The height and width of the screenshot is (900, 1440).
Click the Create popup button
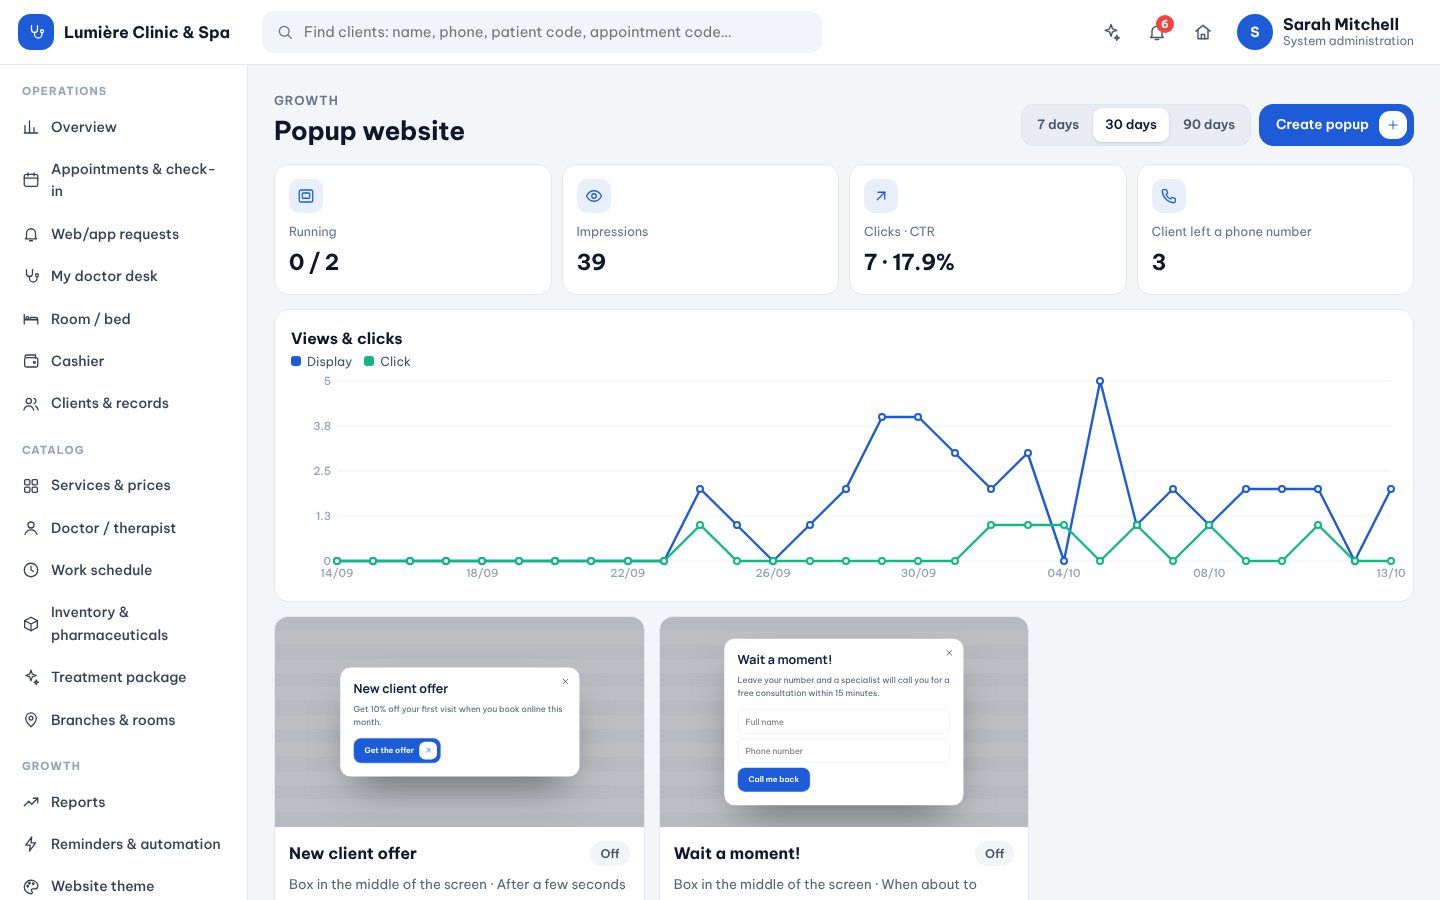pos(1336,125)
